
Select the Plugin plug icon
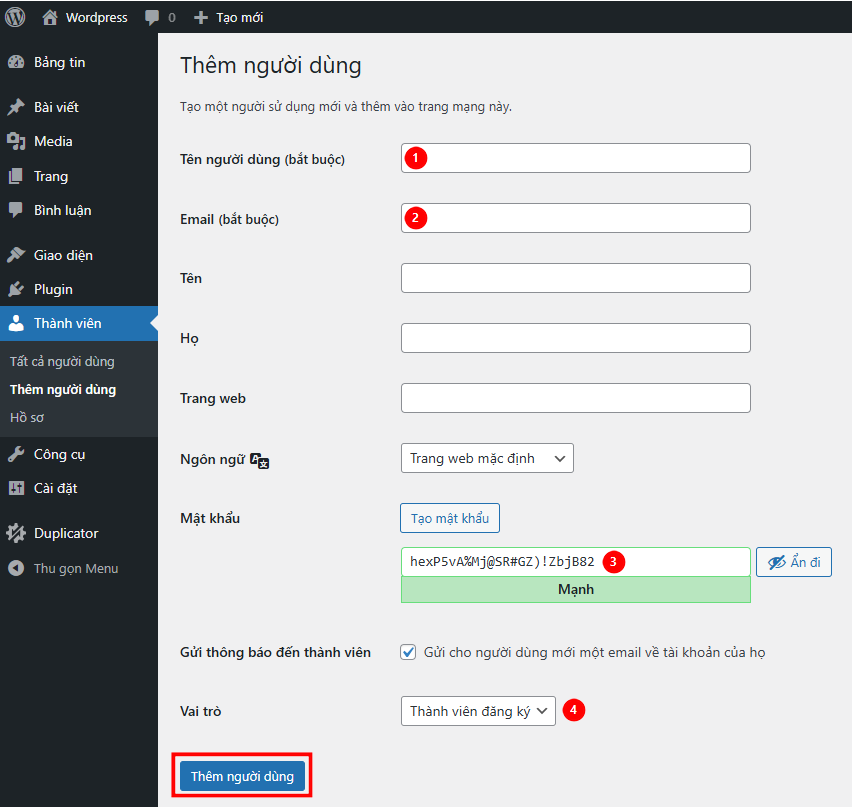[17, 289]
